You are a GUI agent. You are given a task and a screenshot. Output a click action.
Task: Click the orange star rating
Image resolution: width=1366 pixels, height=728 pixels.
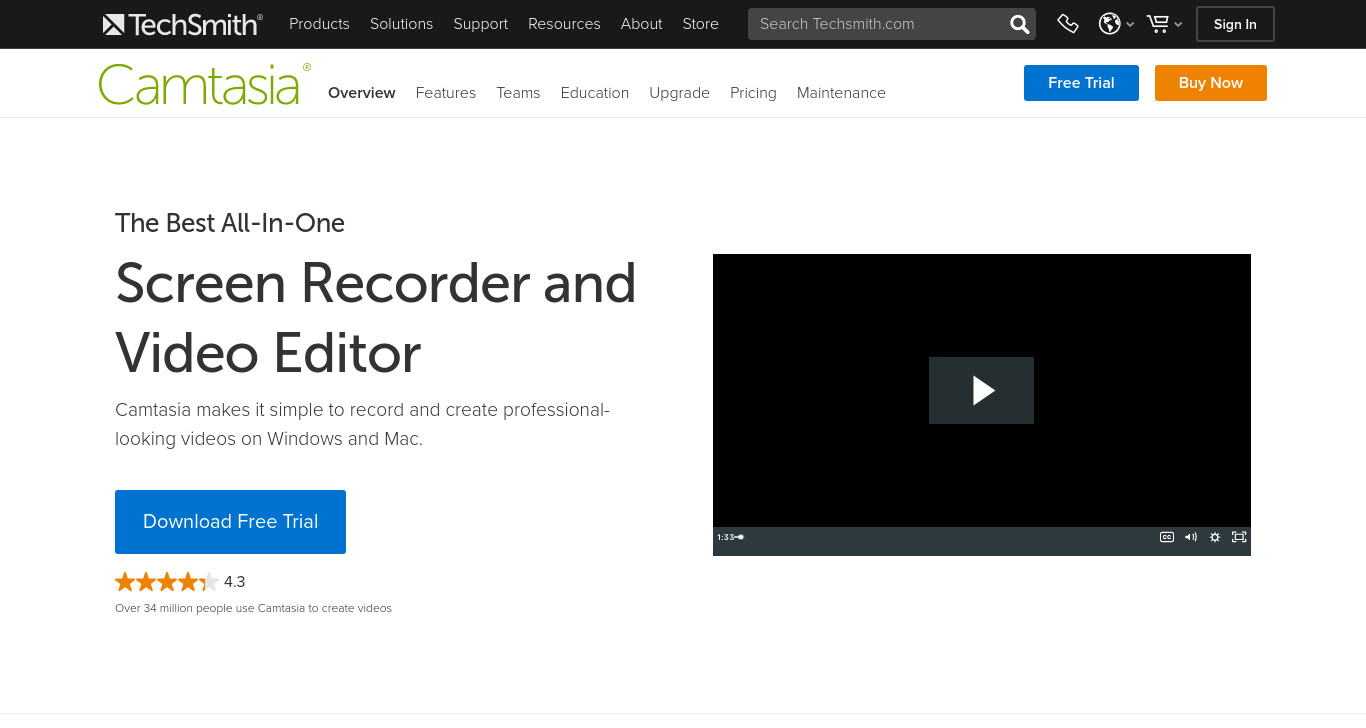click(166, 582)
